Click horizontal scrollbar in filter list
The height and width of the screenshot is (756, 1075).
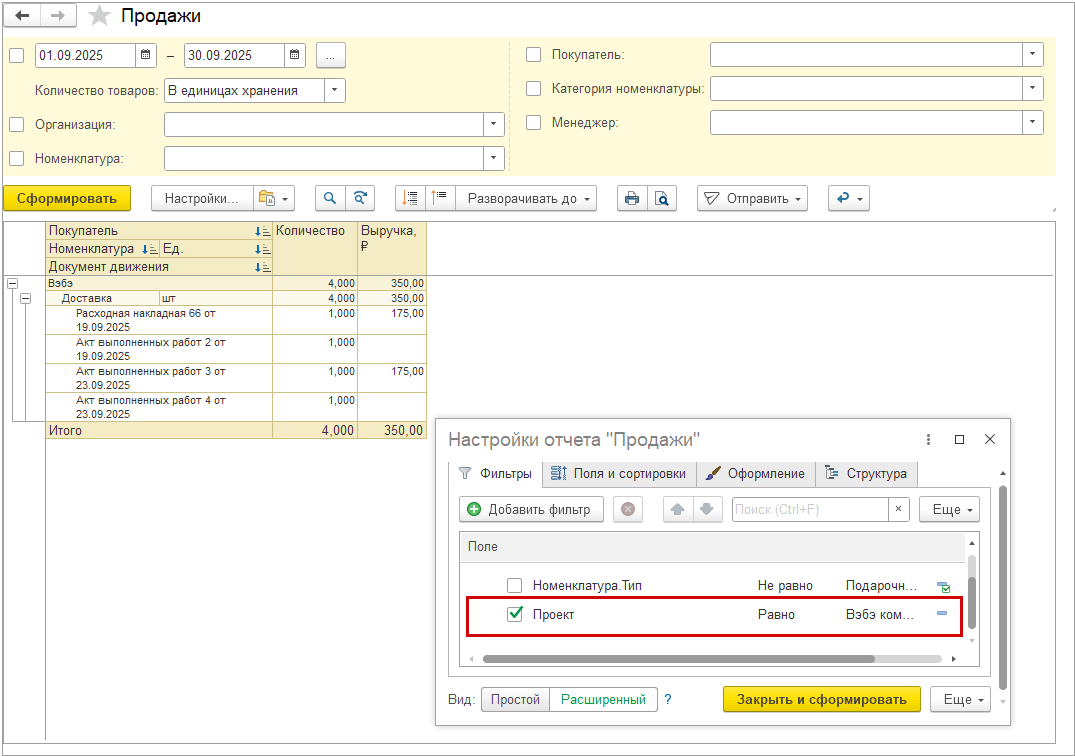[x=678, y=659]
